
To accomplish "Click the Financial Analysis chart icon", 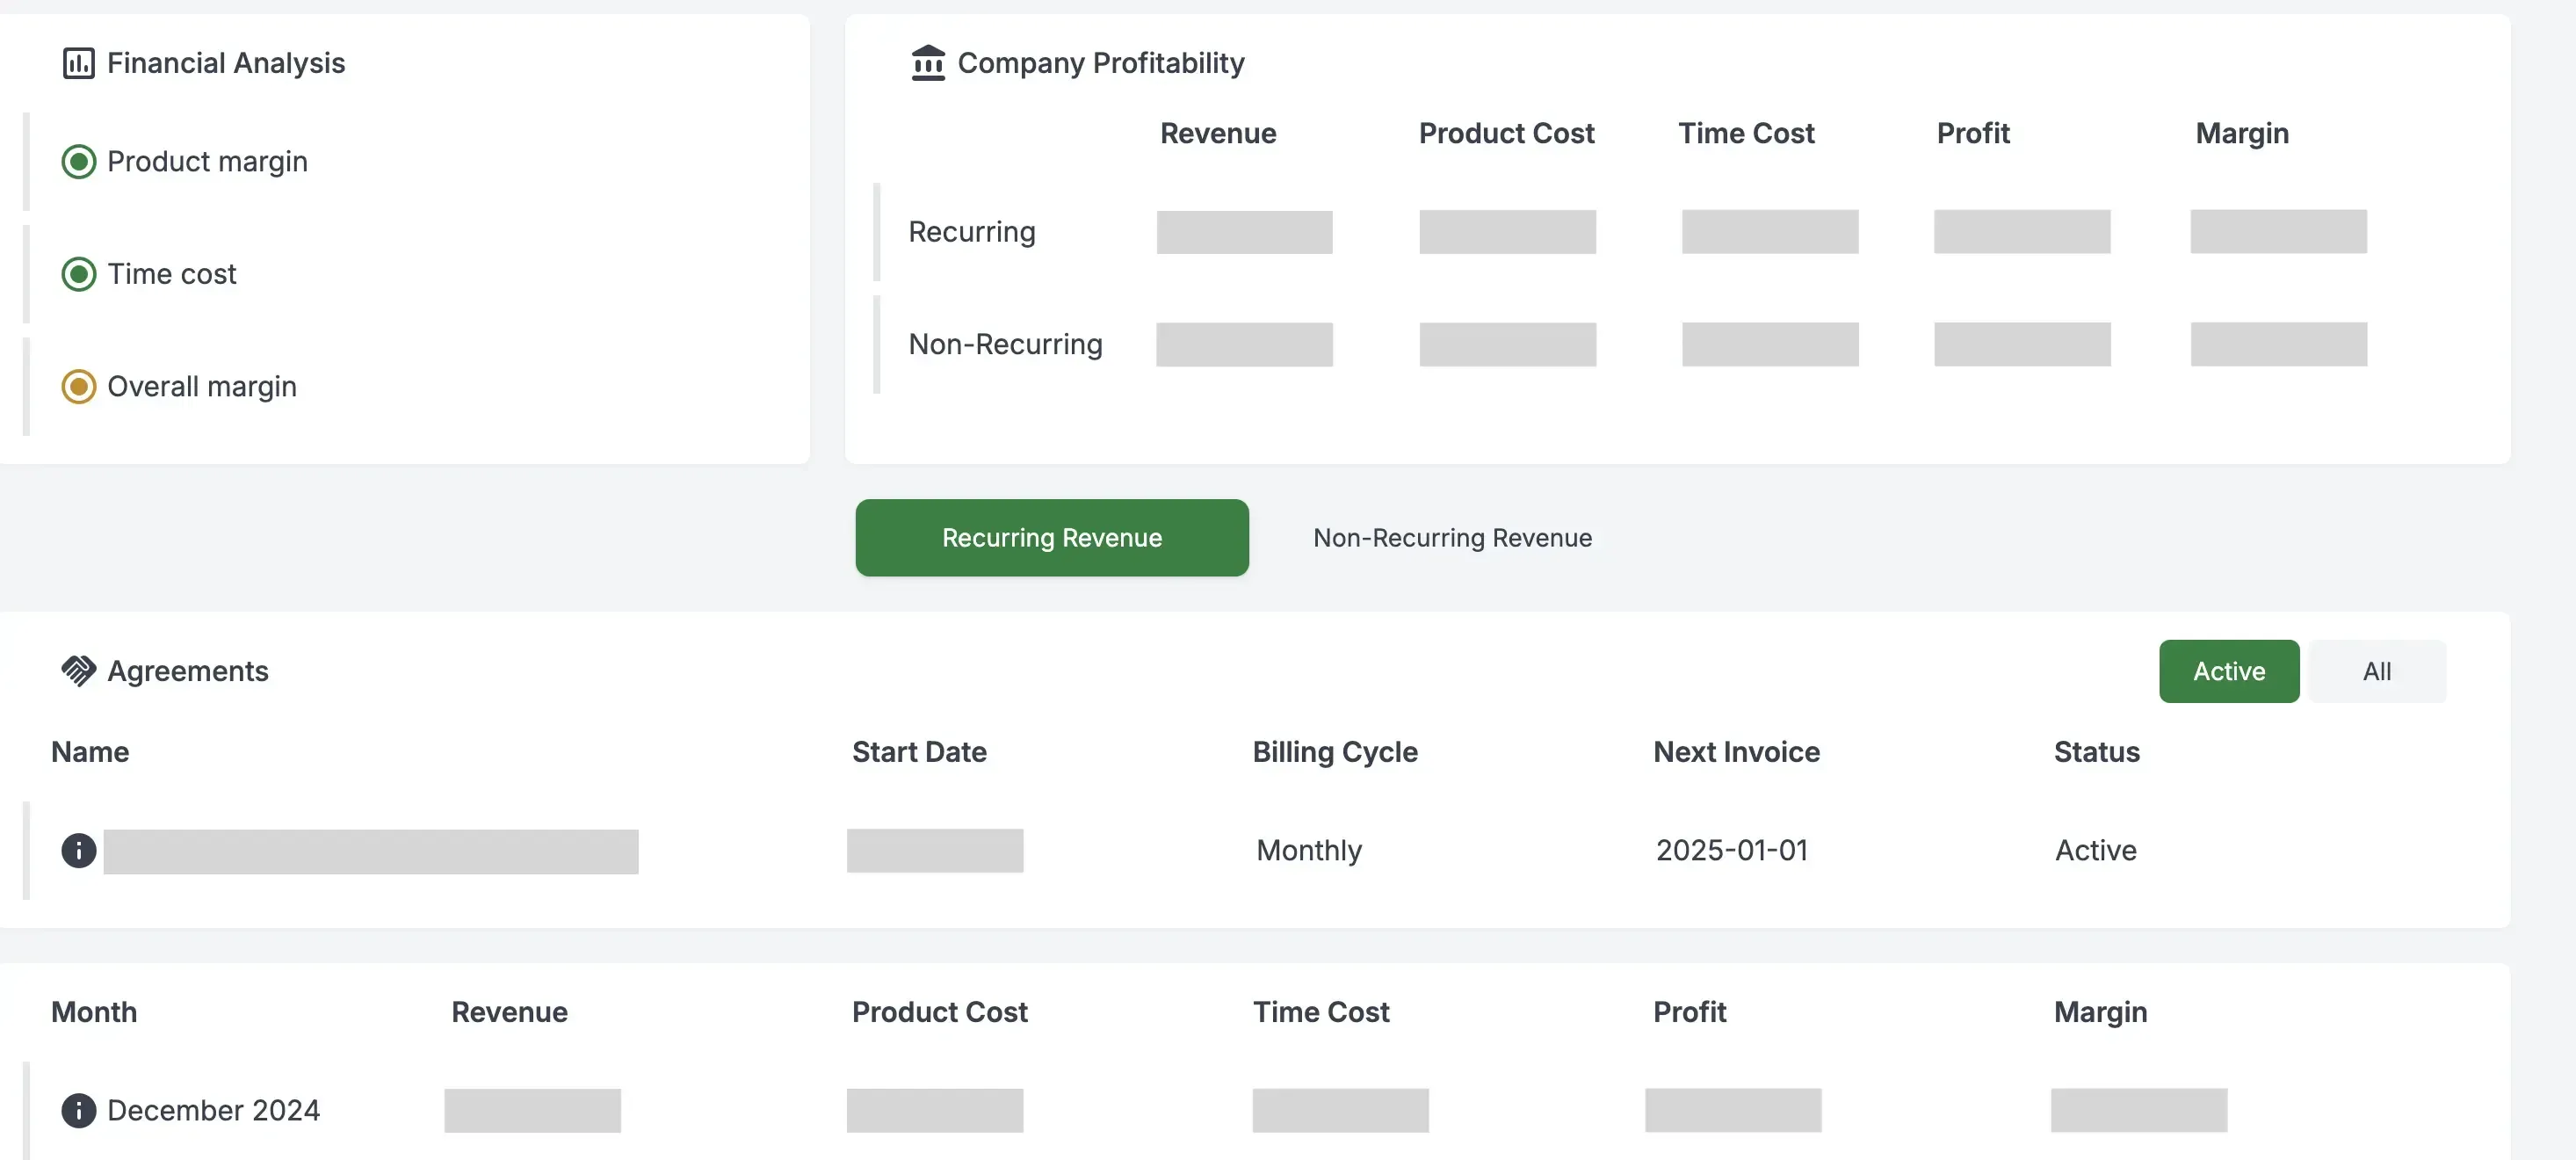I will 79,63.
